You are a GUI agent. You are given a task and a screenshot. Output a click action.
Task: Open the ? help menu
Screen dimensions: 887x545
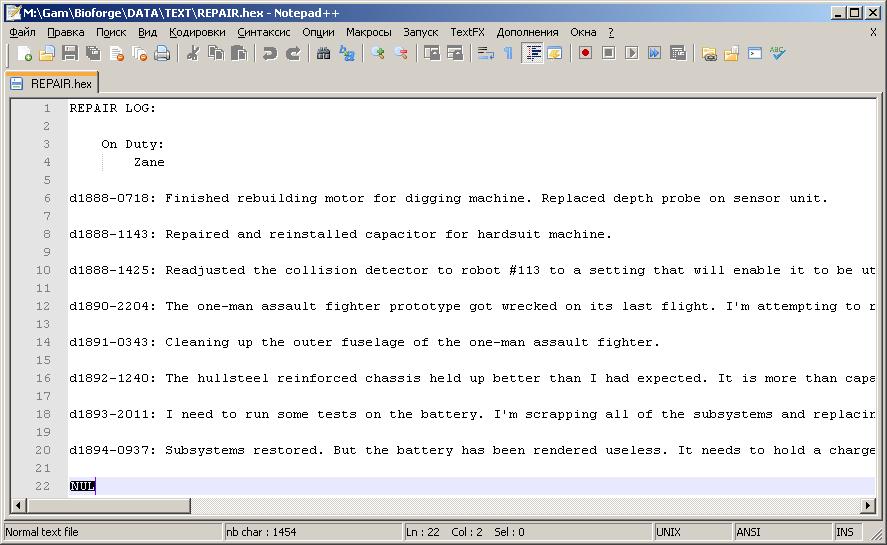pos(611,32)
